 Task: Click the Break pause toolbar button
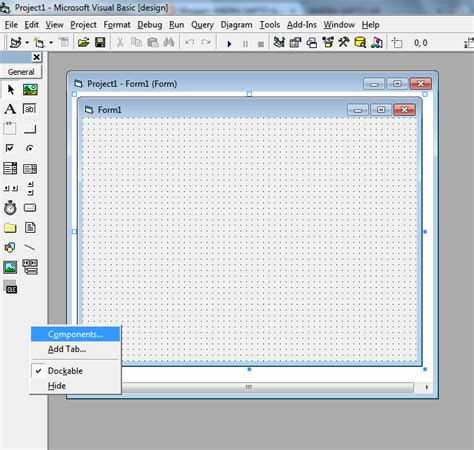(245, 44)
